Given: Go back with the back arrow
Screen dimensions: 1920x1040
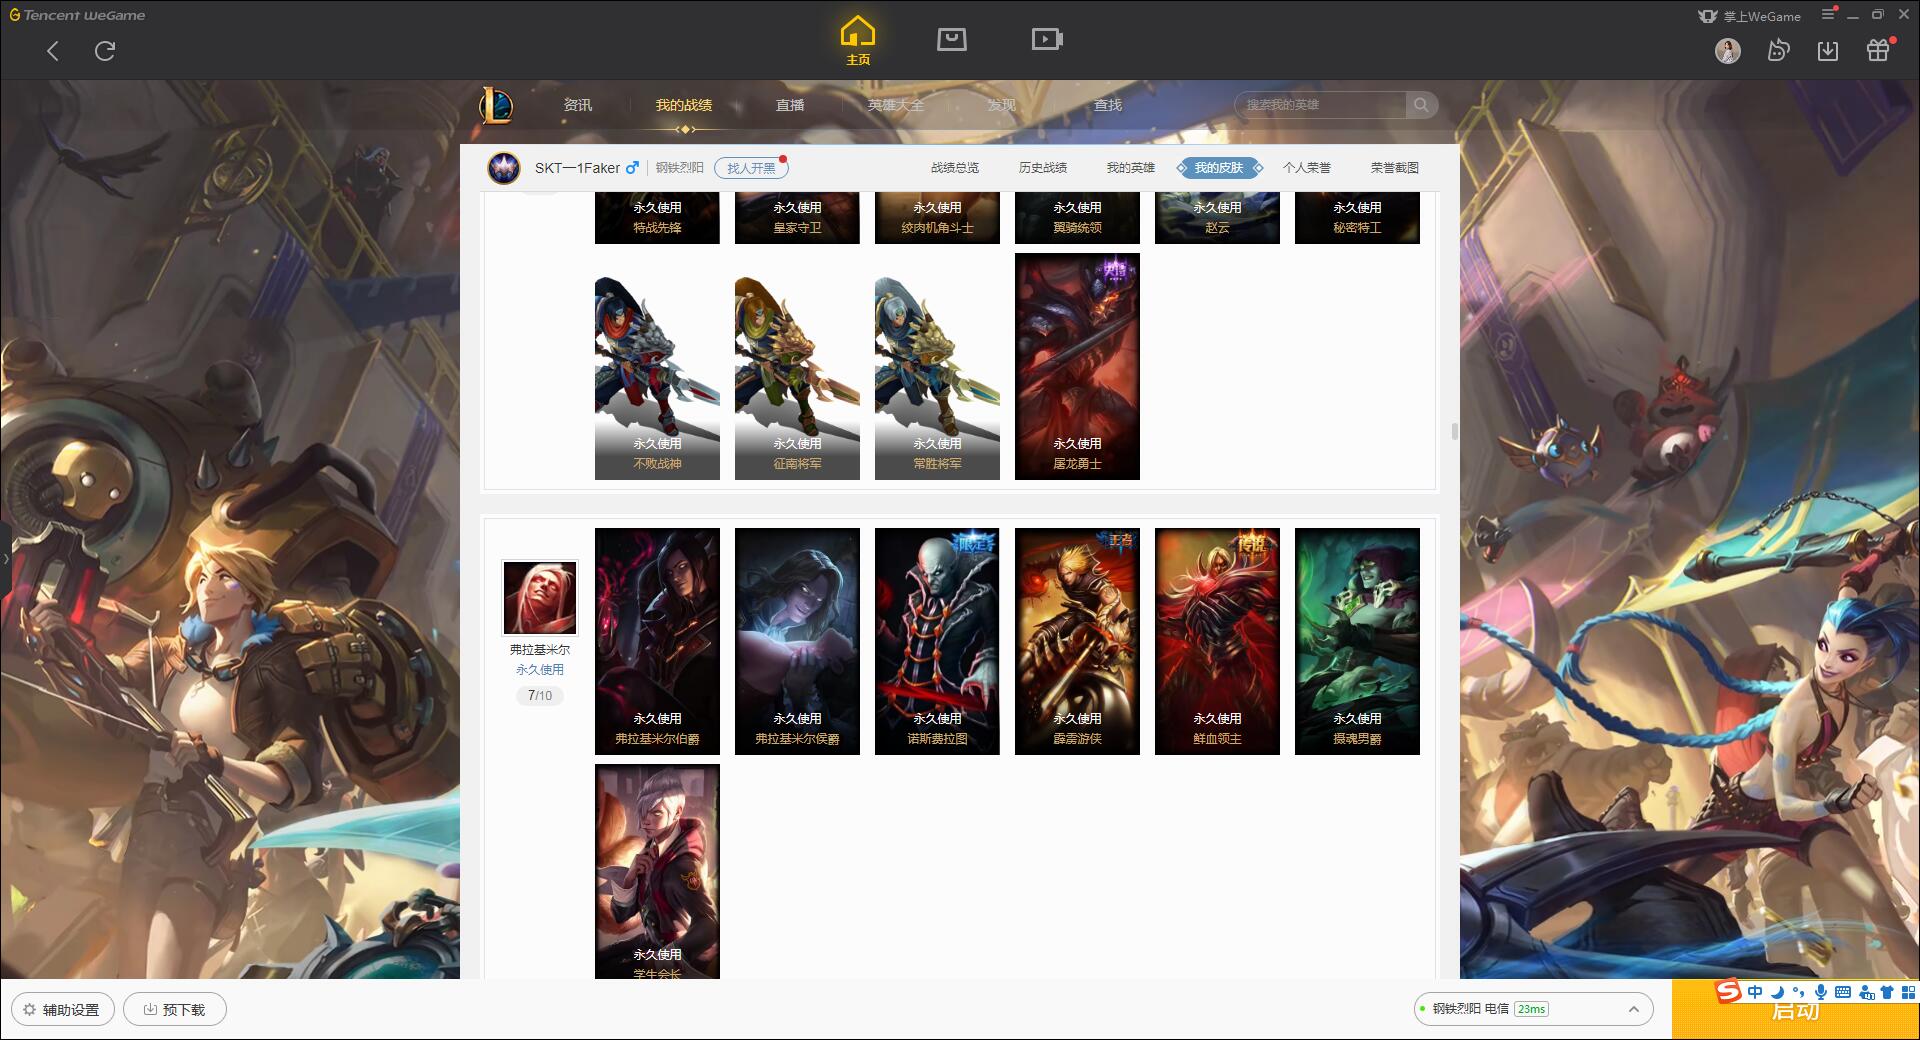Looking at the screenshot, I should (53, 51).
